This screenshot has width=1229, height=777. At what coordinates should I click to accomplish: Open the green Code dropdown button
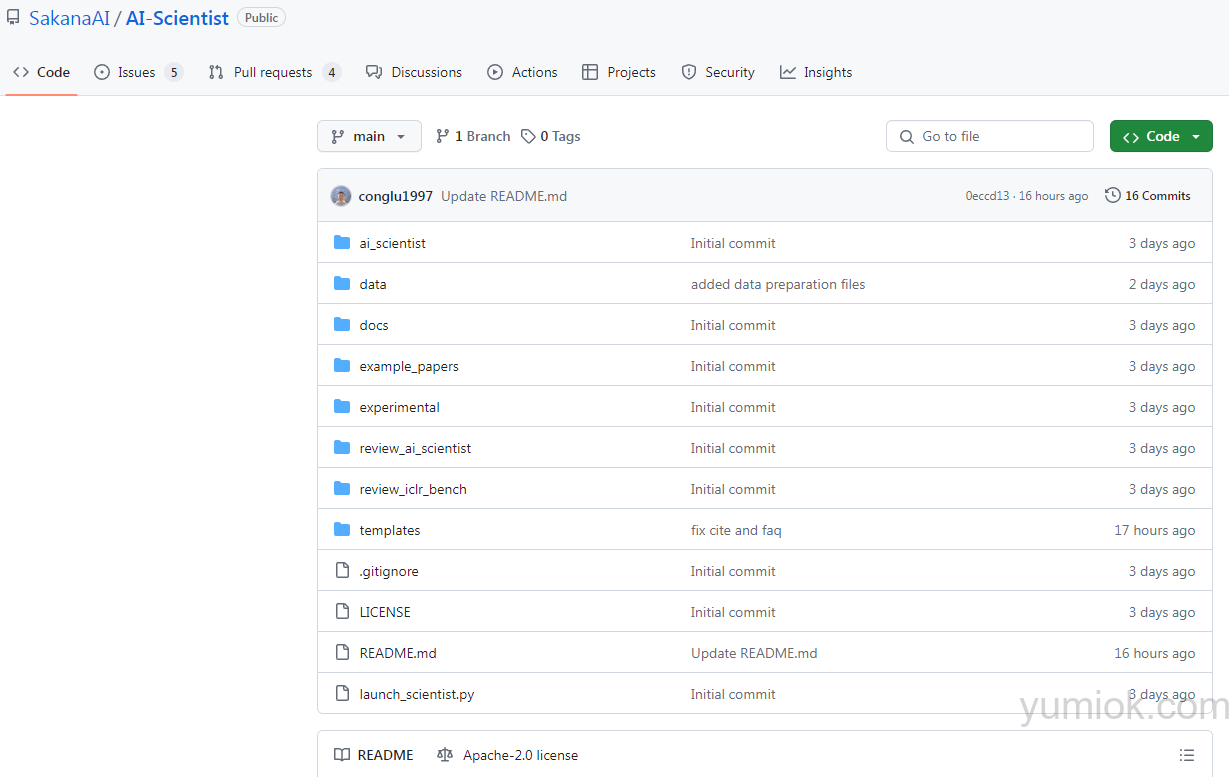pos(1160,137)
